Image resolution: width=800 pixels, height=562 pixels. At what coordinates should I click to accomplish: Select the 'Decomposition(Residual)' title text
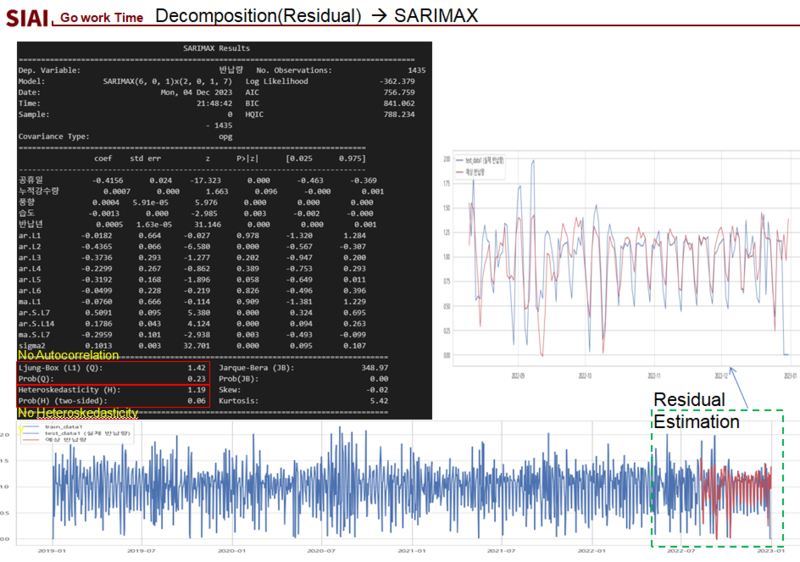[x=258, y=16]
